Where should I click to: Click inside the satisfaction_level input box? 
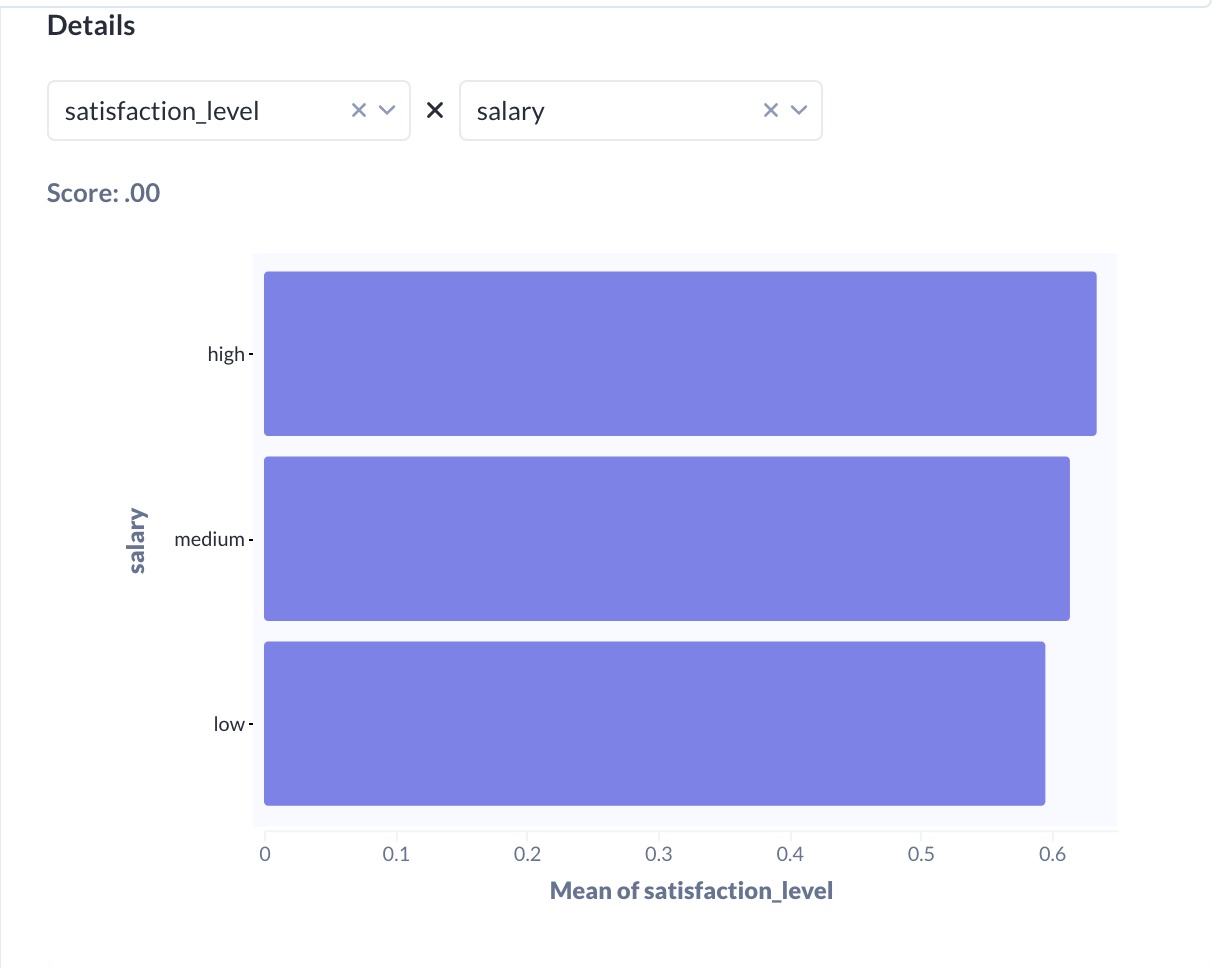coord(180,110)
